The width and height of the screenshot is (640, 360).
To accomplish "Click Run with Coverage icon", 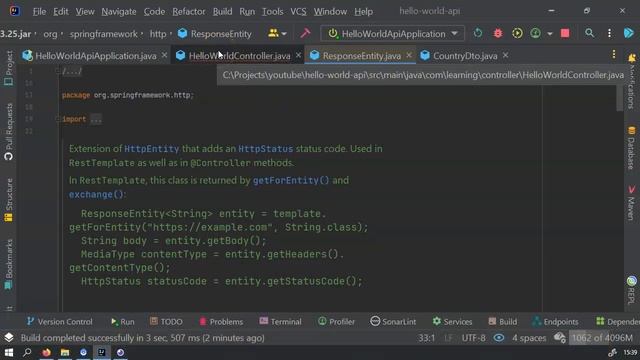I will pos(517,33).
